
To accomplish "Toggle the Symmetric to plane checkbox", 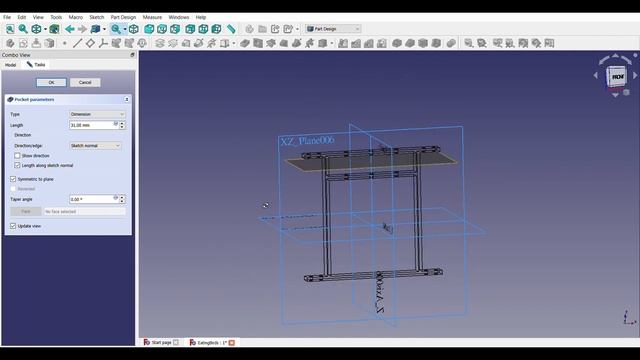I will pos(13,179).
